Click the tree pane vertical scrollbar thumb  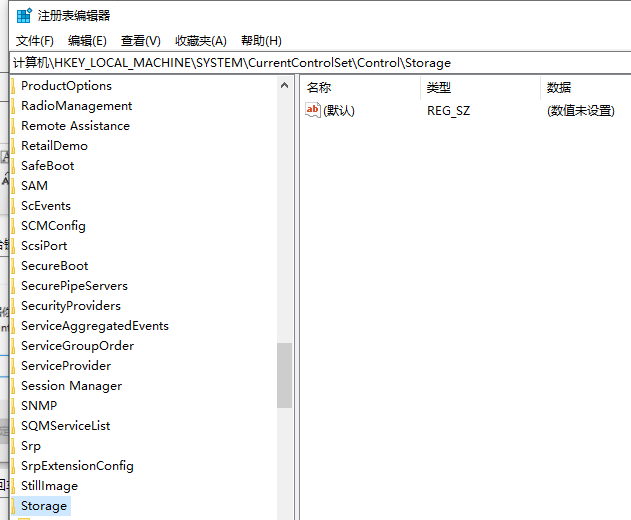[285, 375]
